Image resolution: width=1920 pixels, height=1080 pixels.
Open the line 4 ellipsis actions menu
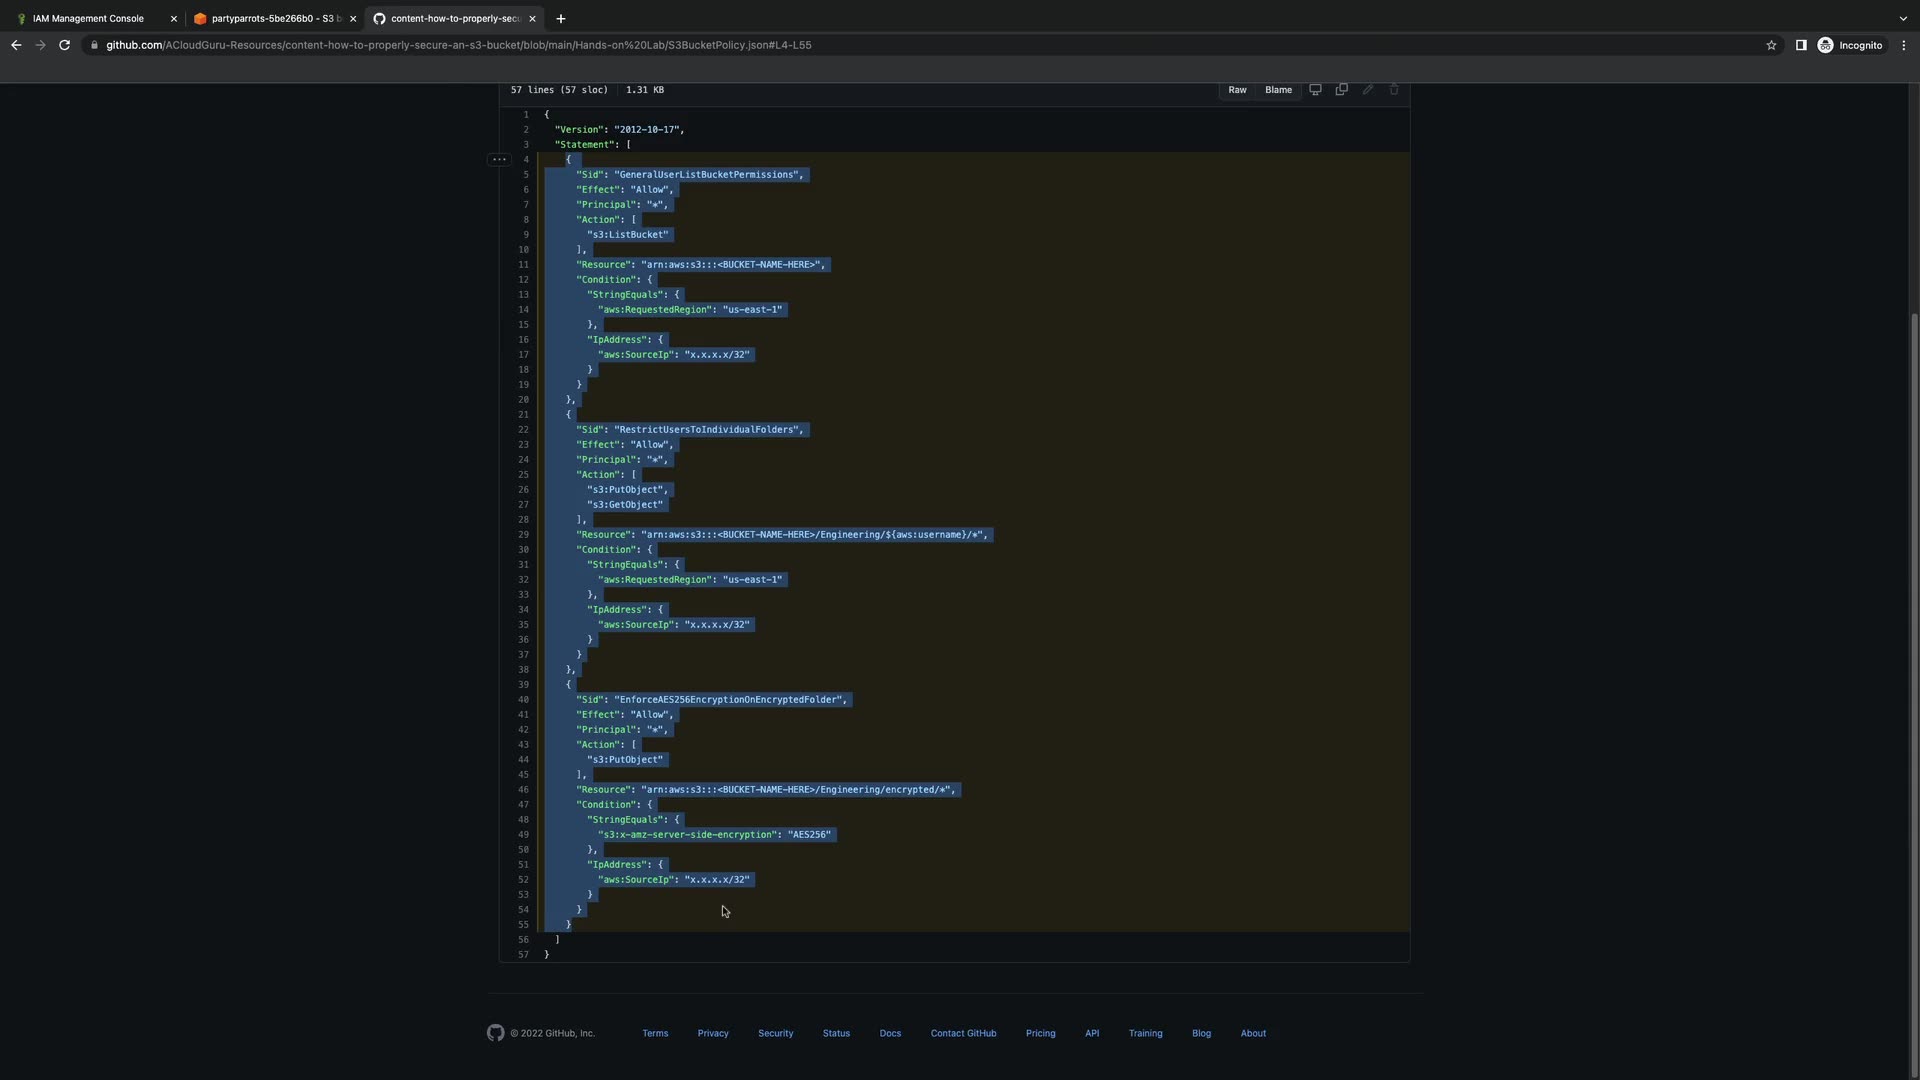coord(499,160)
